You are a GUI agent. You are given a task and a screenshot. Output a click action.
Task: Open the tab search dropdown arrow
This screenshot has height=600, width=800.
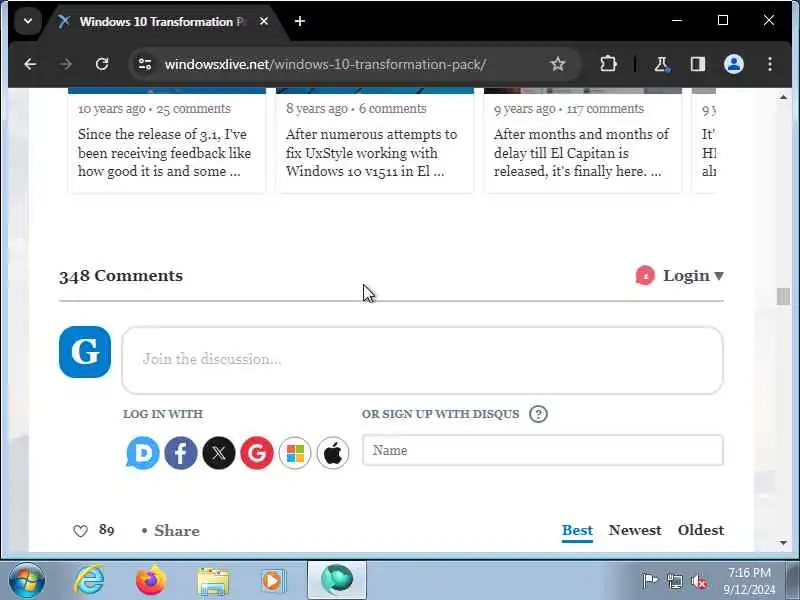coord(28,21)
